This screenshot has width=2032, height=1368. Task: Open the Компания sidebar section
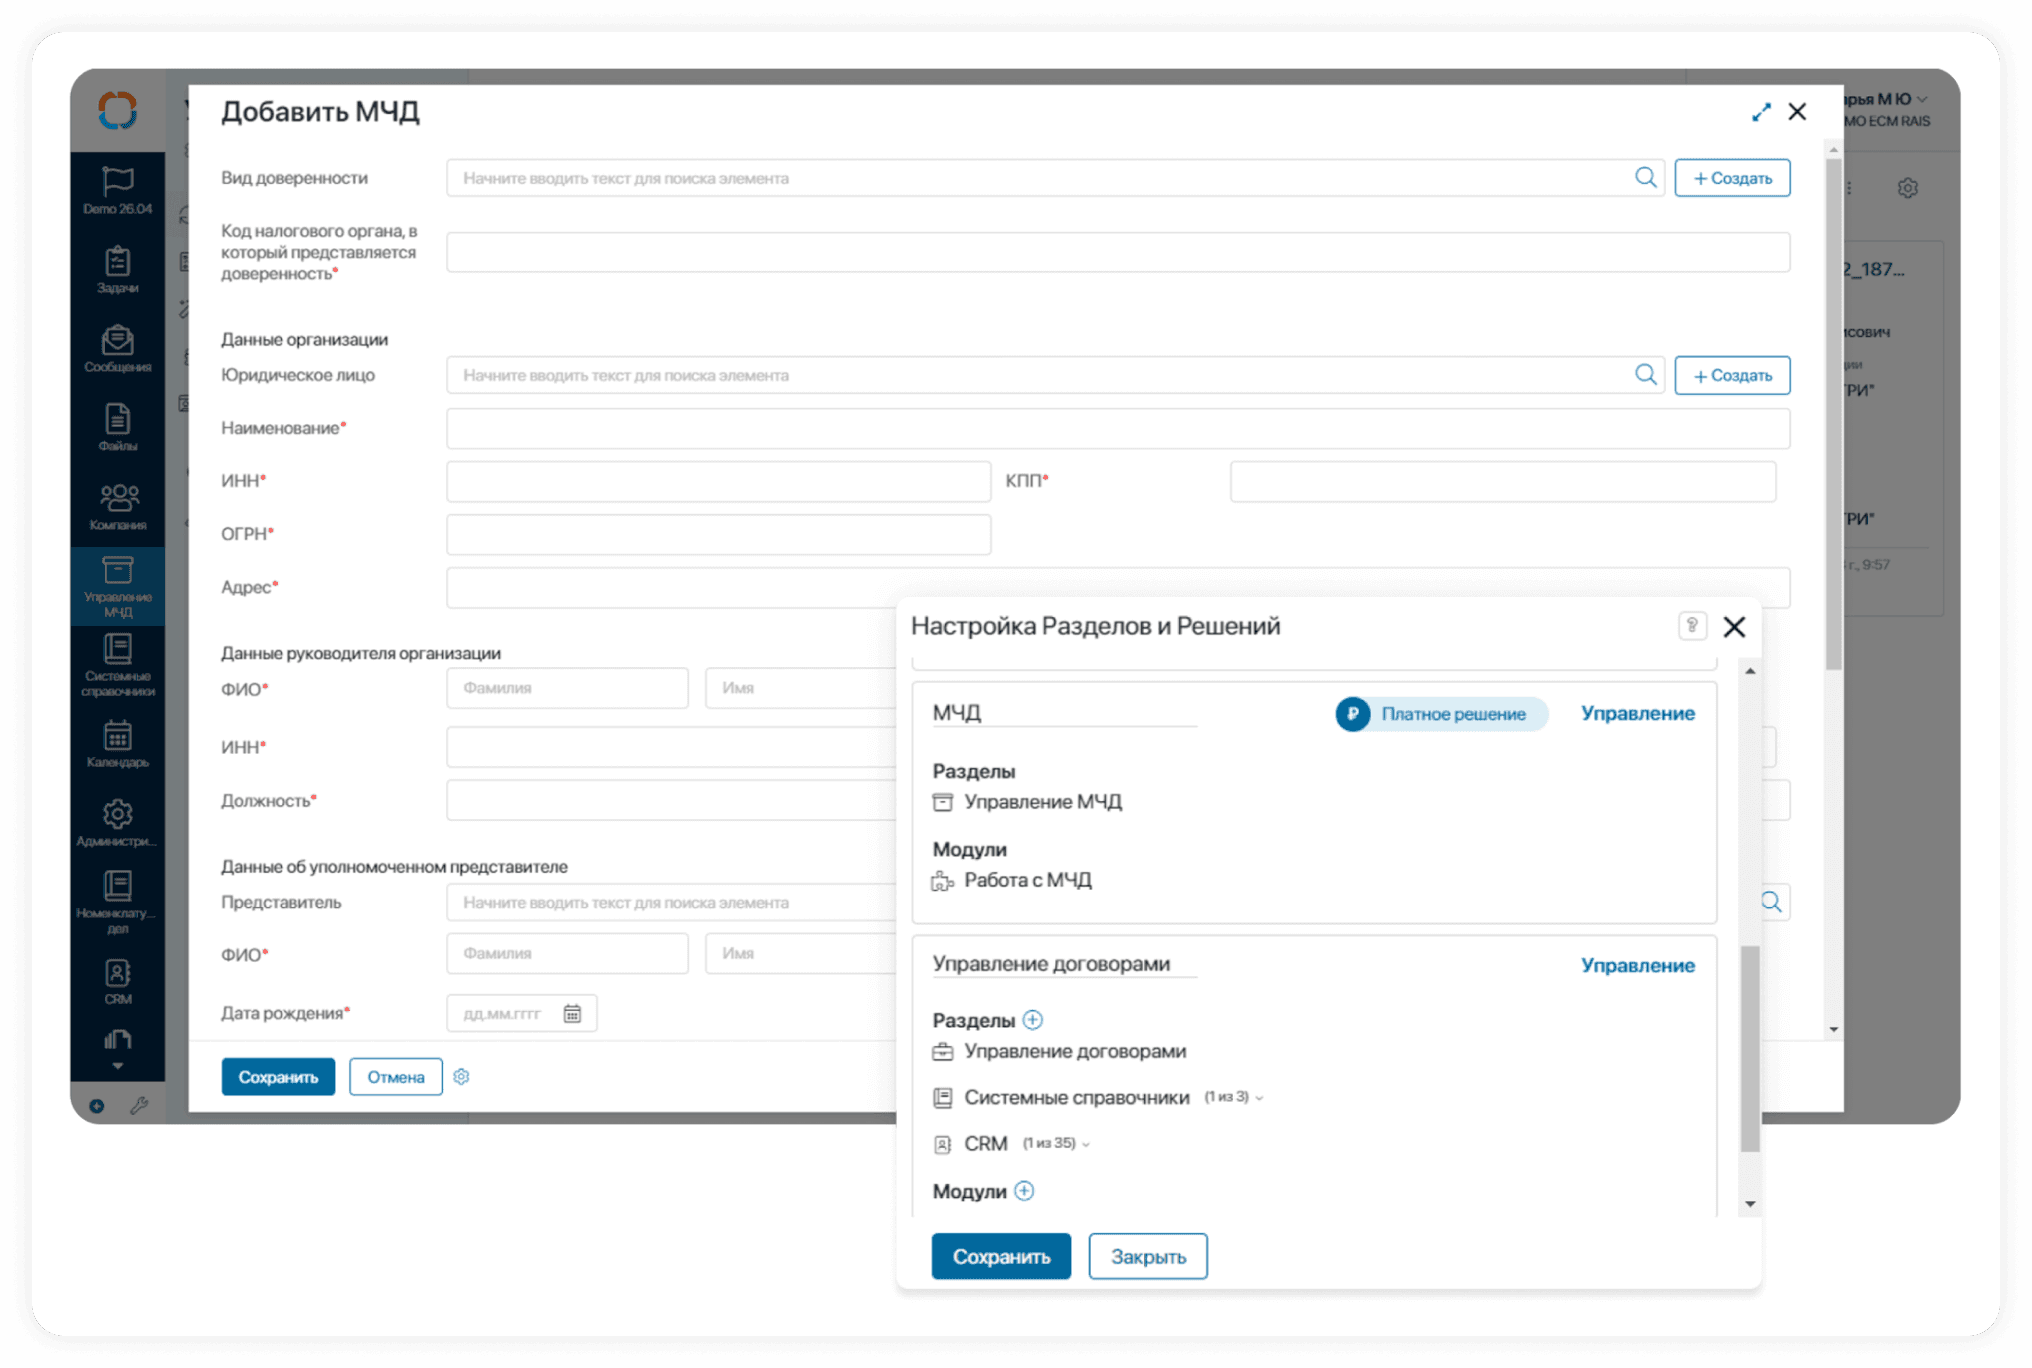pos(117,507)
